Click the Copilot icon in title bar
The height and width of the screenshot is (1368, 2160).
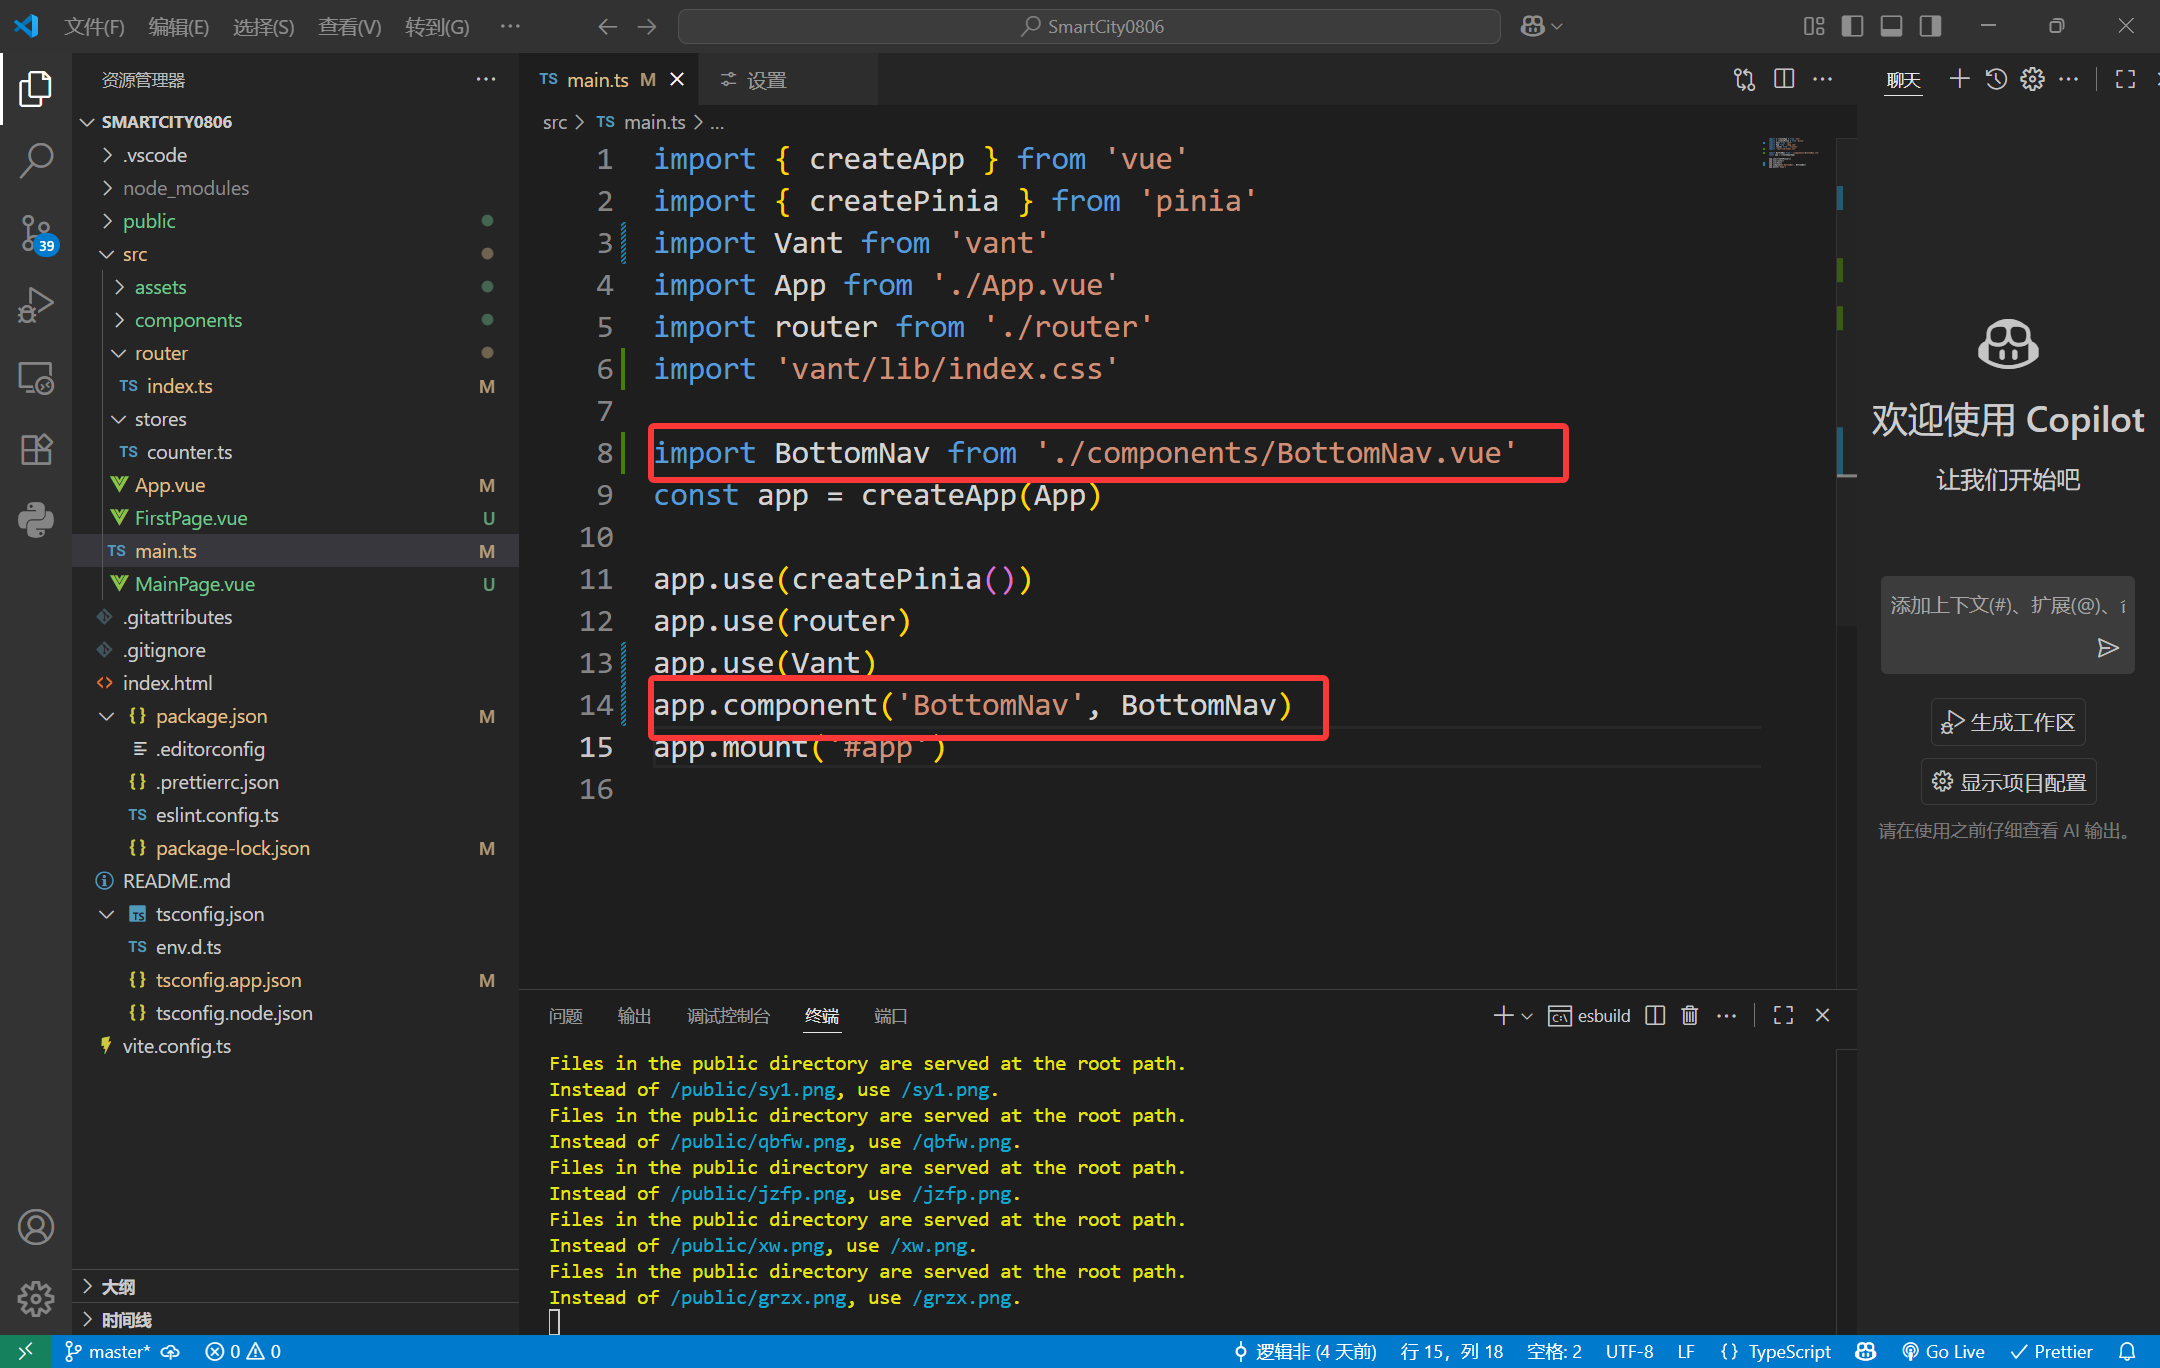click(1532, 26)
